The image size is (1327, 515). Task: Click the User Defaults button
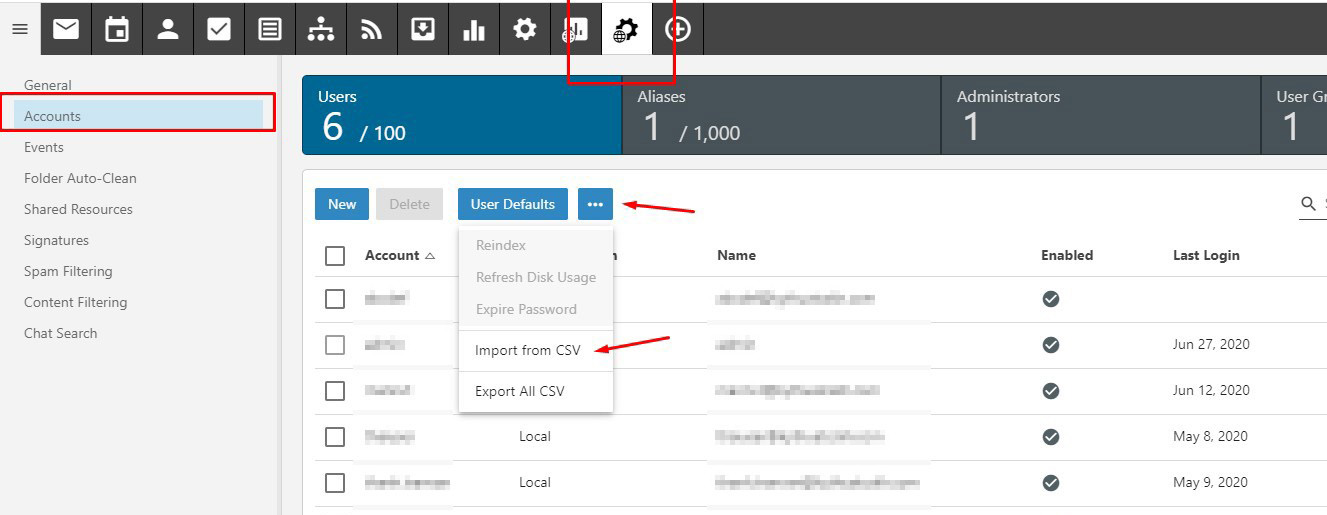pyautogui.click(x=512, y=204)
